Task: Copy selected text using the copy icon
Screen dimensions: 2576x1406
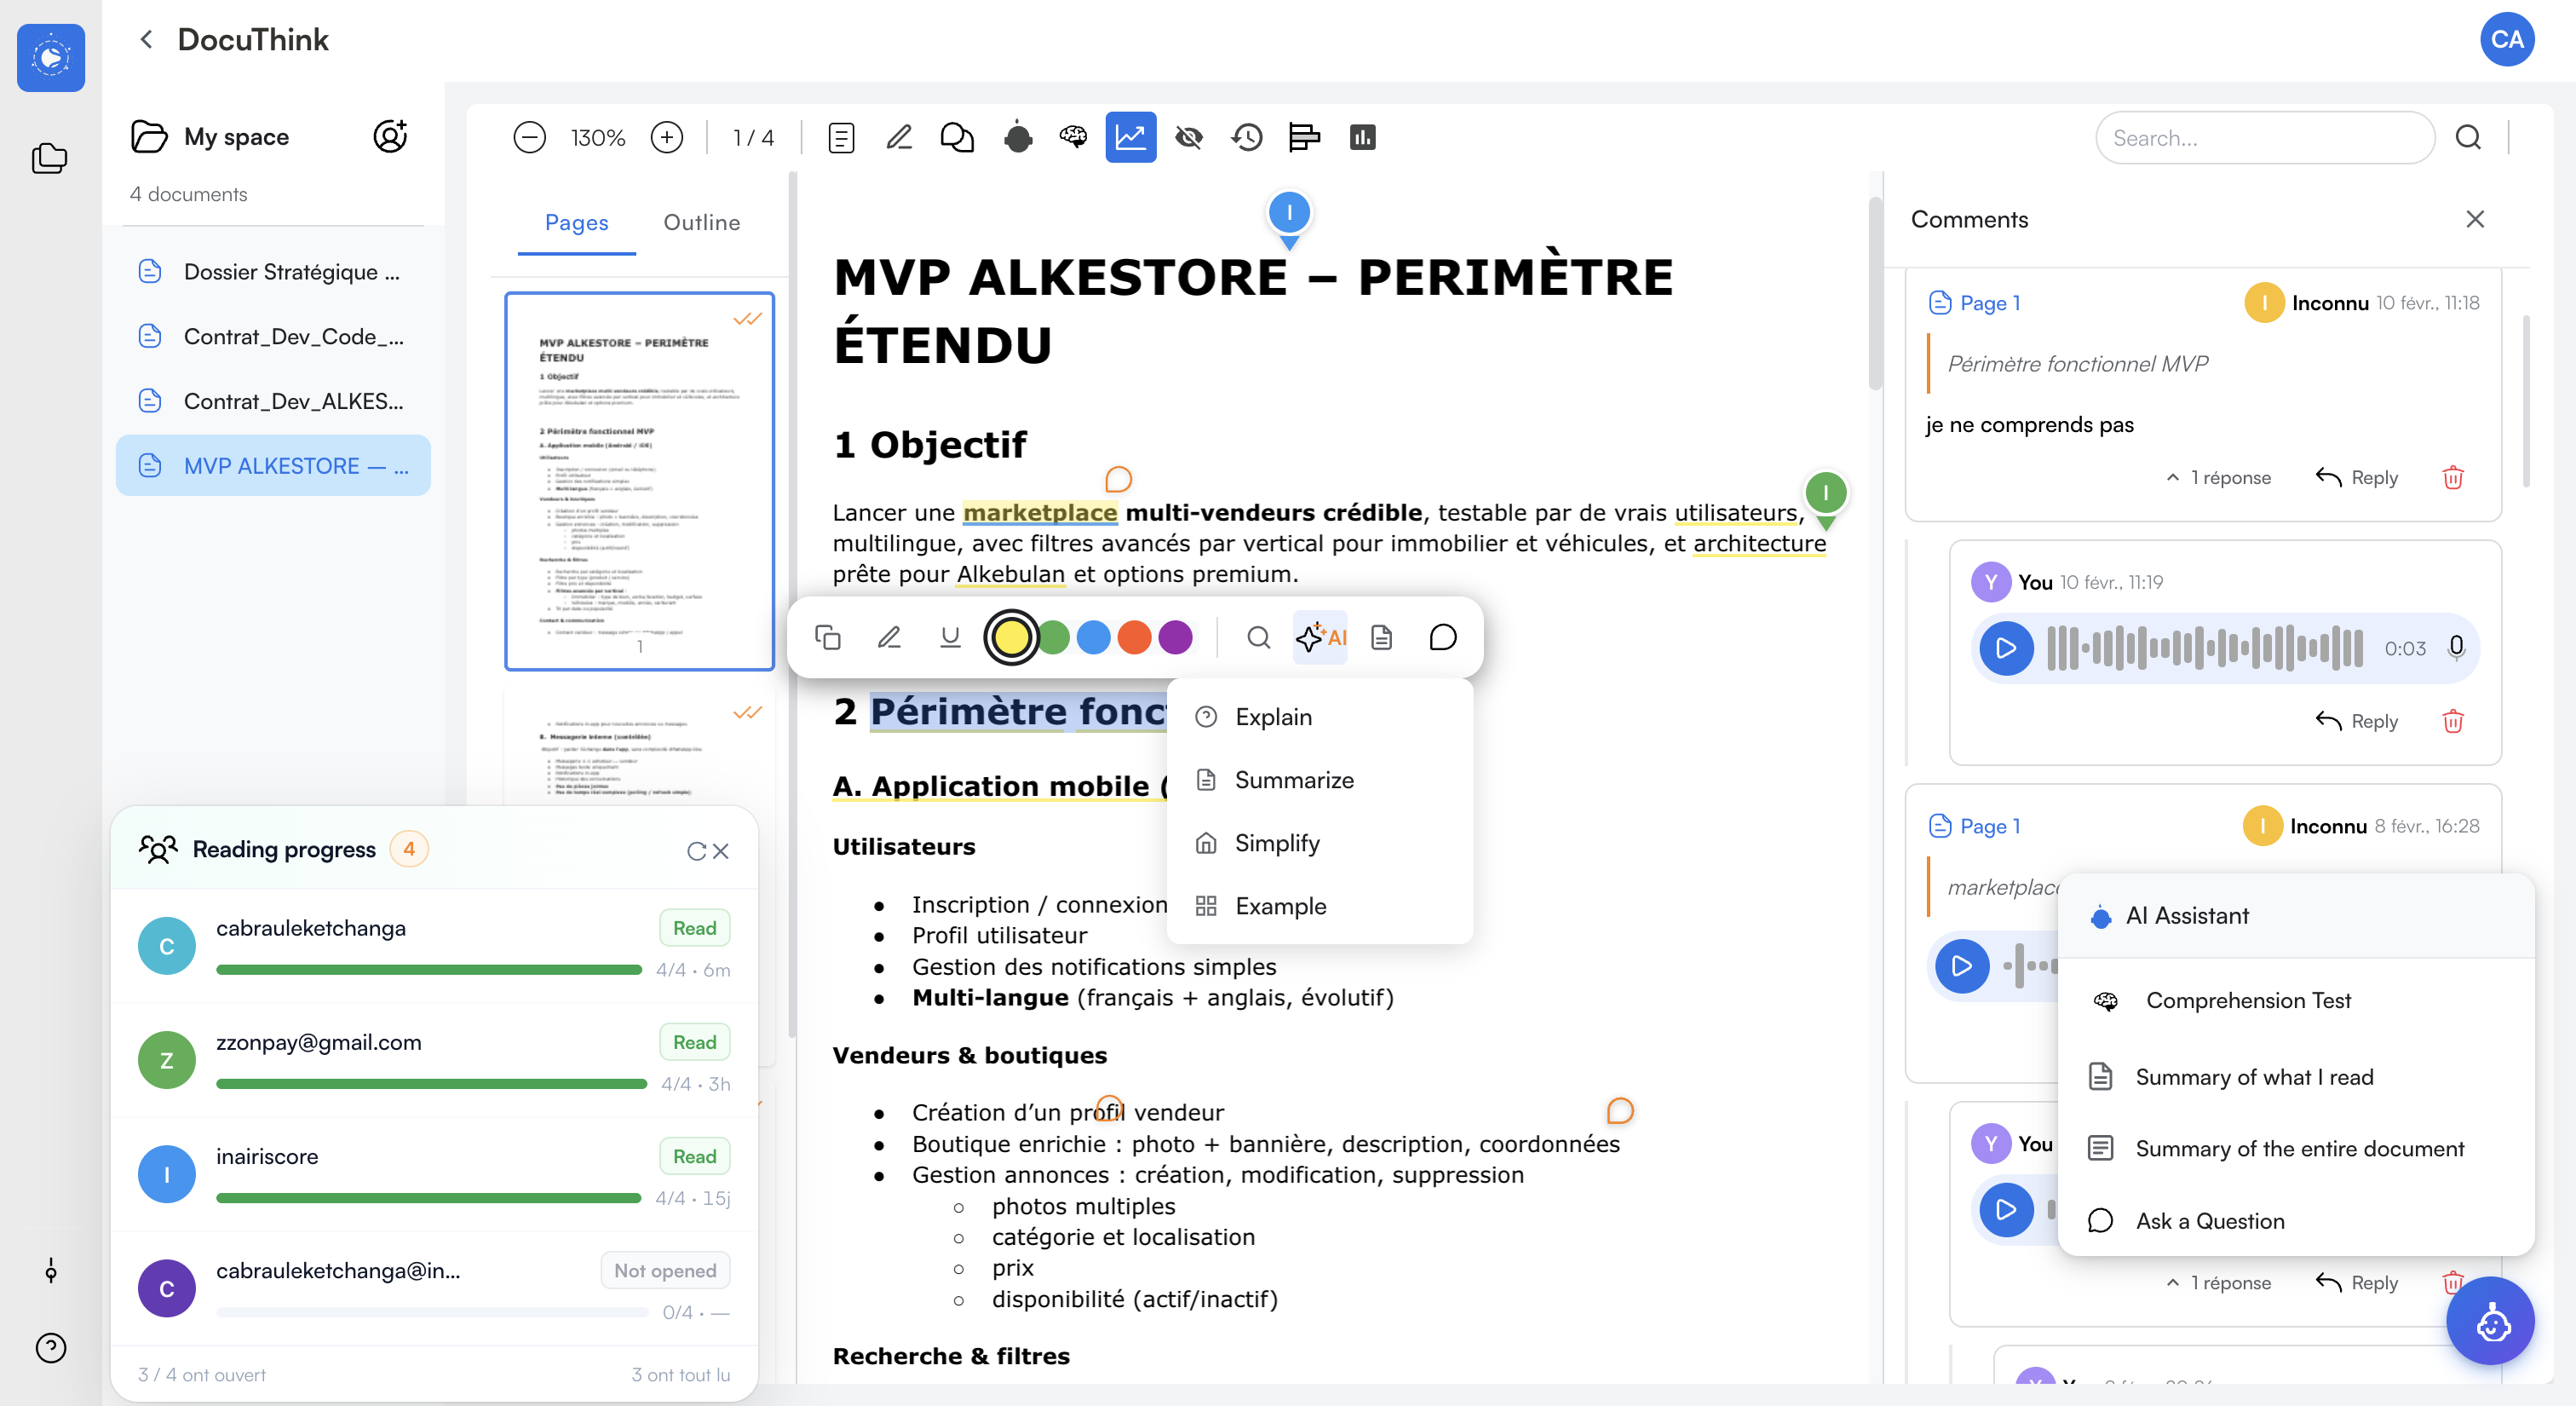Action: tap(828, 637)
